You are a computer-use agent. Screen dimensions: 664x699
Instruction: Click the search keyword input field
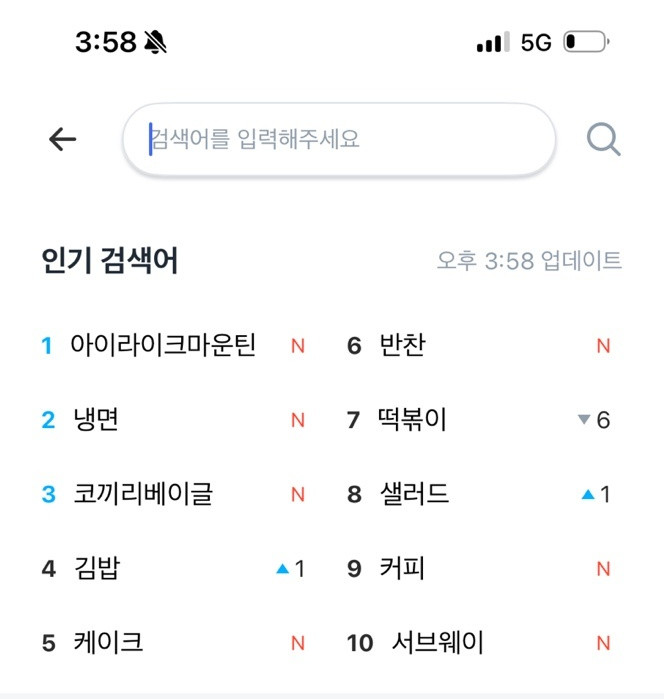click(338, 139)
